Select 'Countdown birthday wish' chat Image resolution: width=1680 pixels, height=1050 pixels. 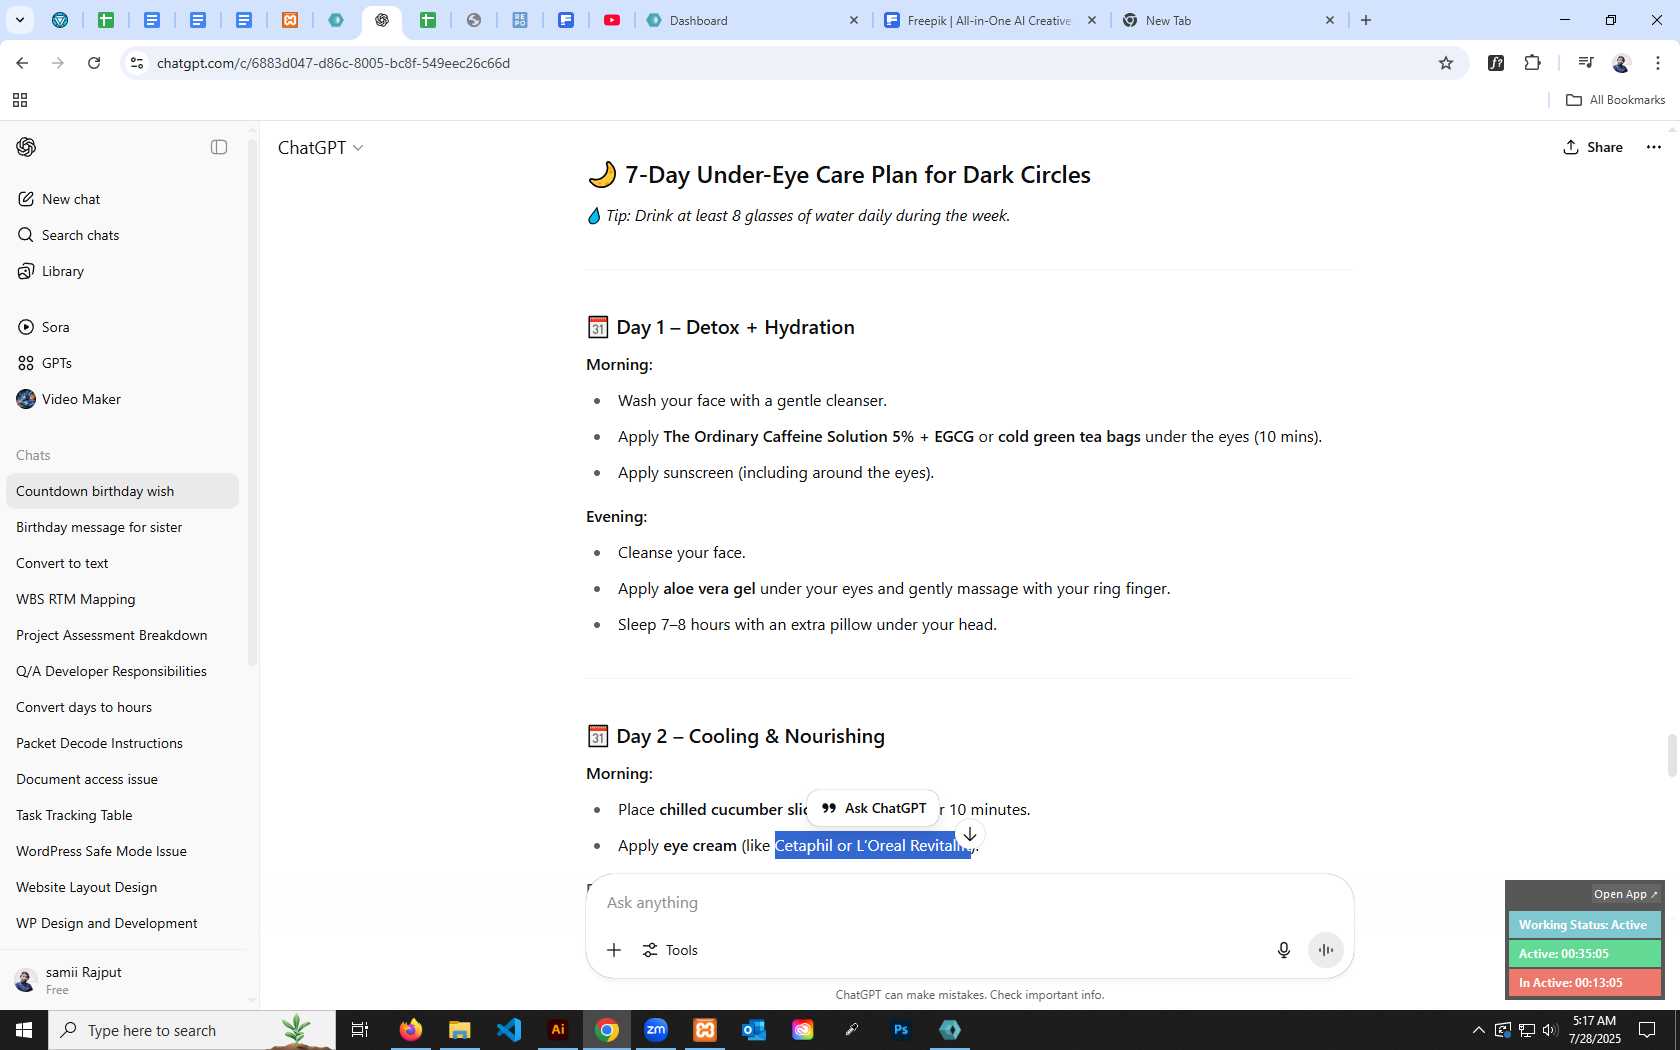click(x=122, y=491)
